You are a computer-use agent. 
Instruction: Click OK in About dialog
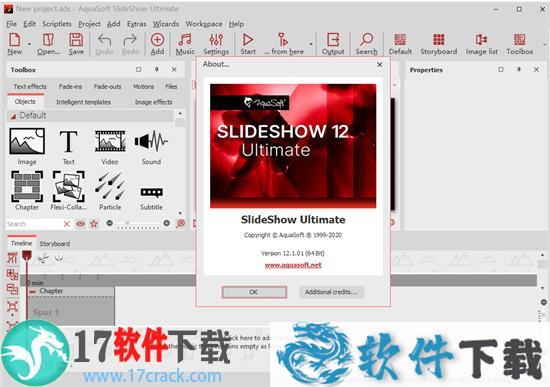254,292
